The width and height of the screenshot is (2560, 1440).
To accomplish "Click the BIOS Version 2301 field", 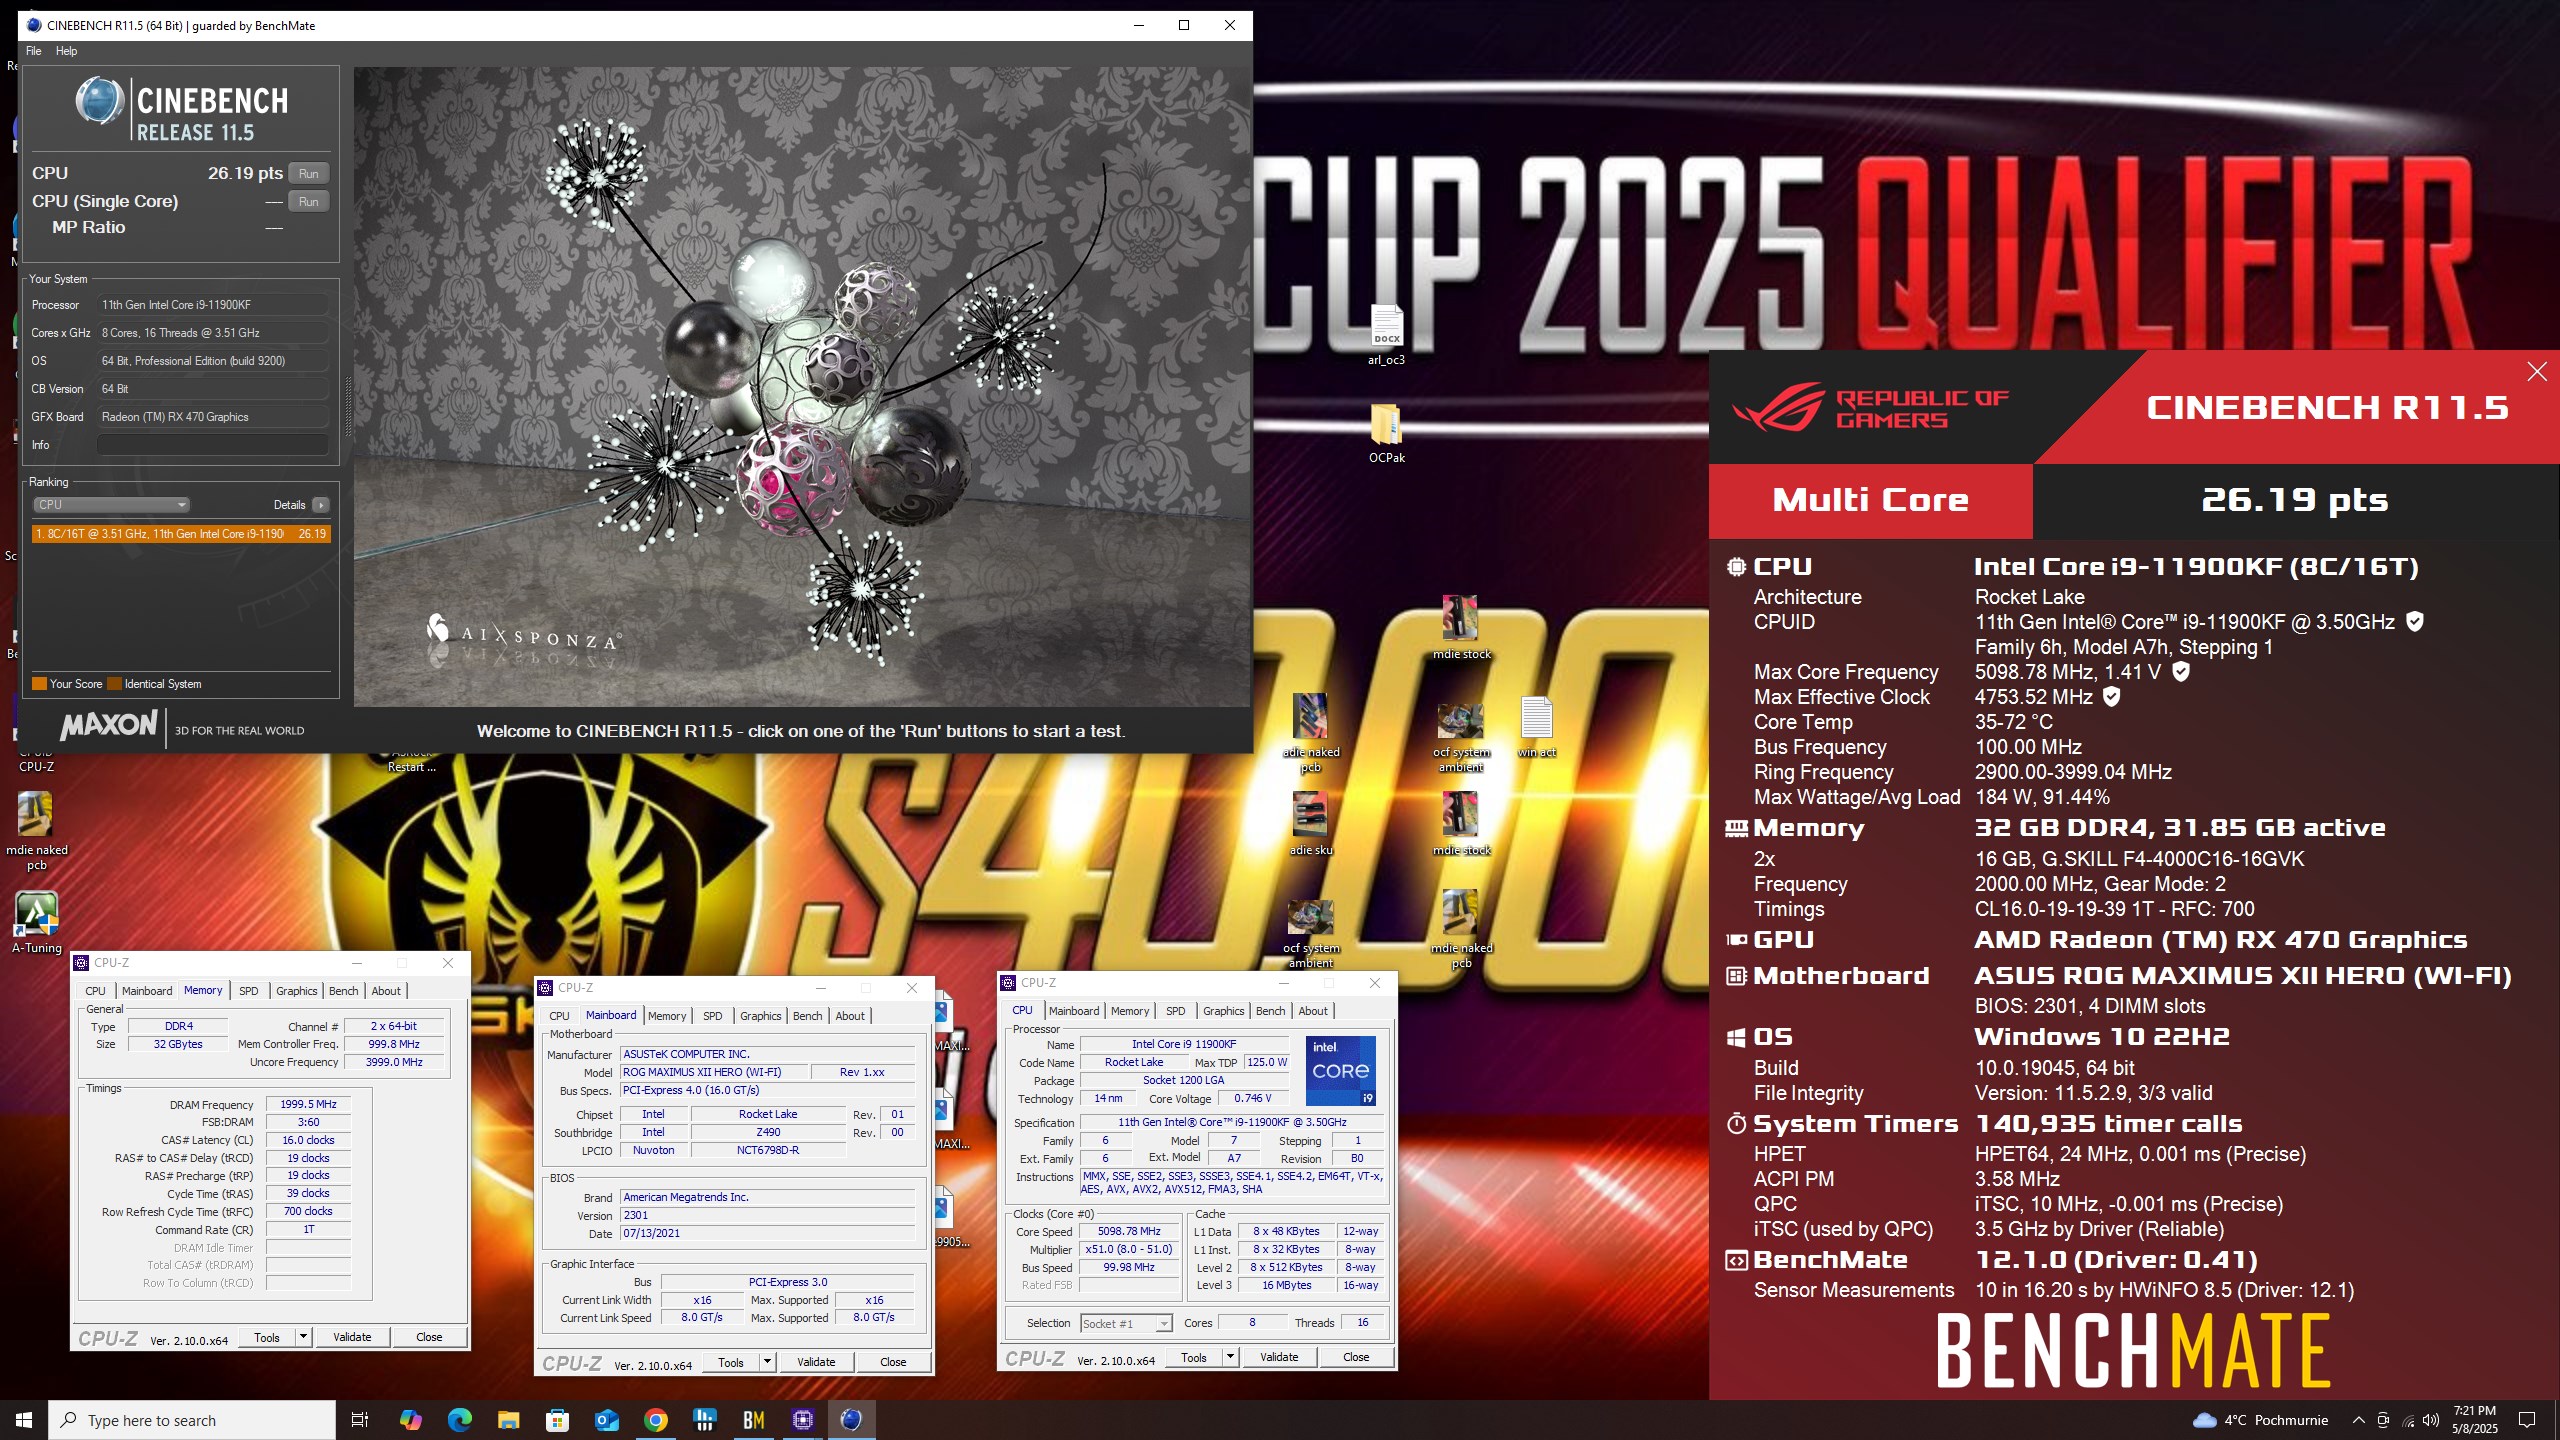I will [767, 1215].
